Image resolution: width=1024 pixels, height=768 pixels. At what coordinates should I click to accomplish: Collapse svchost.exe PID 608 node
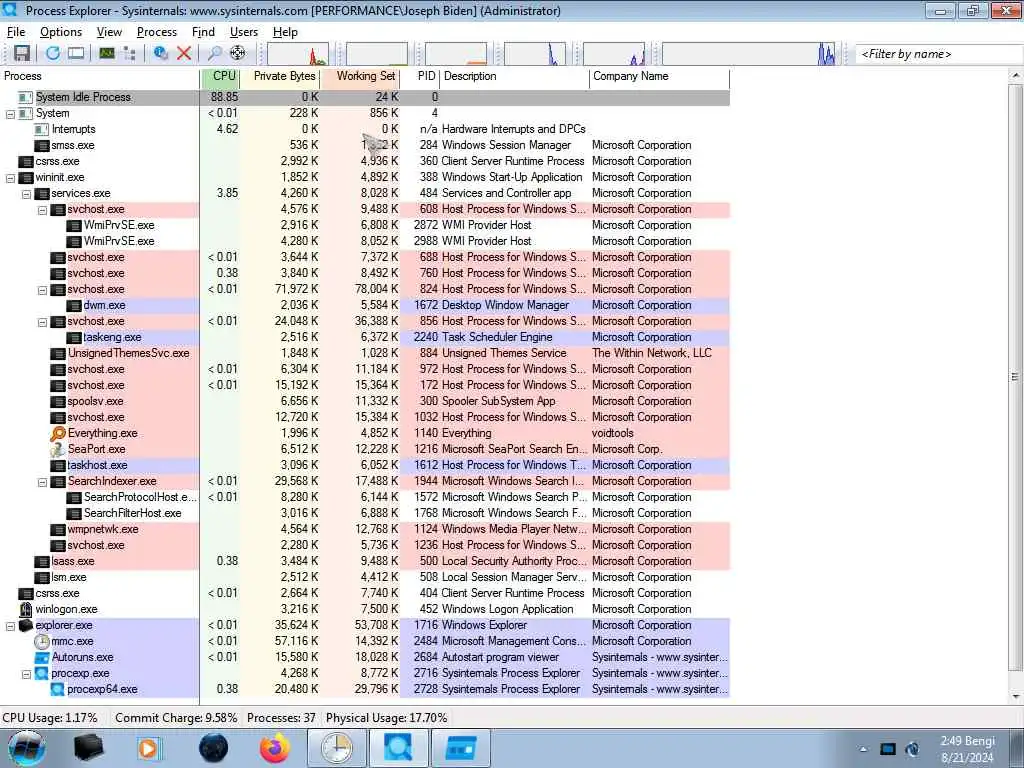point(42,210)
